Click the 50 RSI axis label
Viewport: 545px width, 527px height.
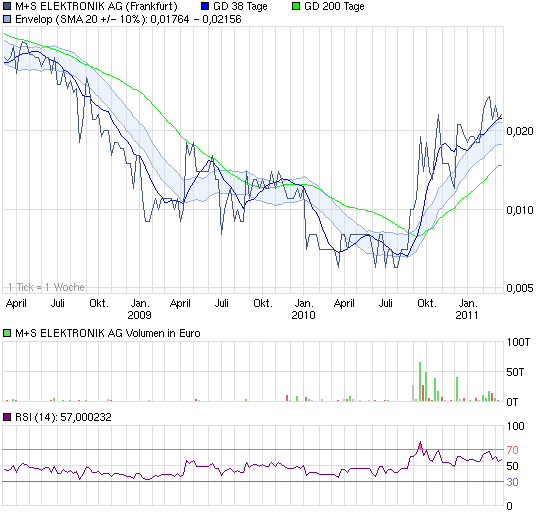(512, 466)
